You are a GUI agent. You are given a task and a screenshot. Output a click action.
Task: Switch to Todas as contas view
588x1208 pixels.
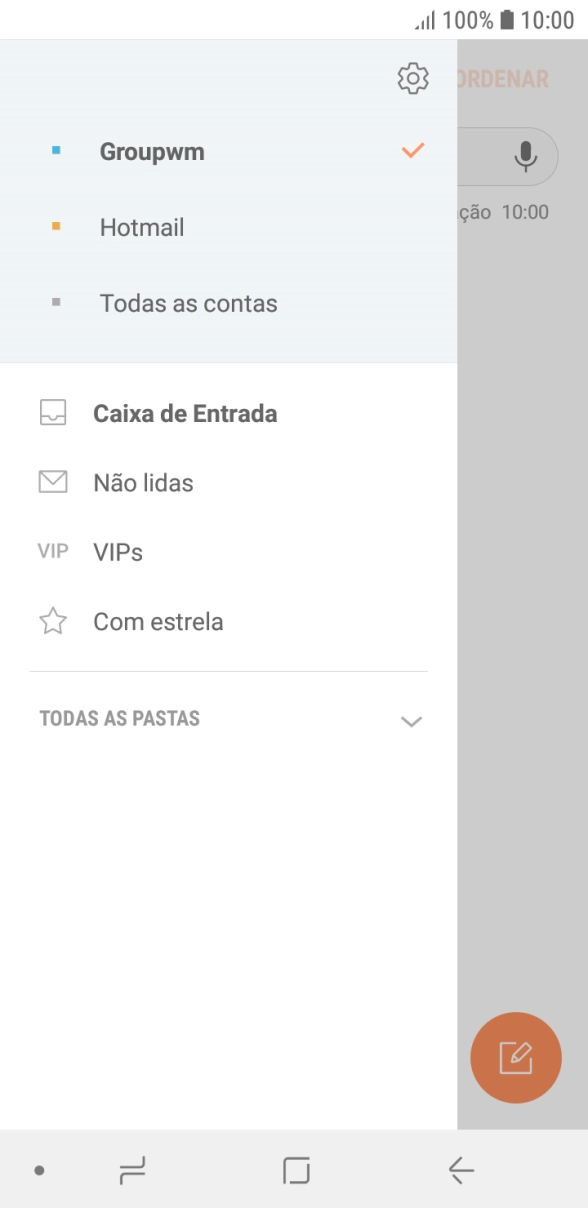click(186, 303)
